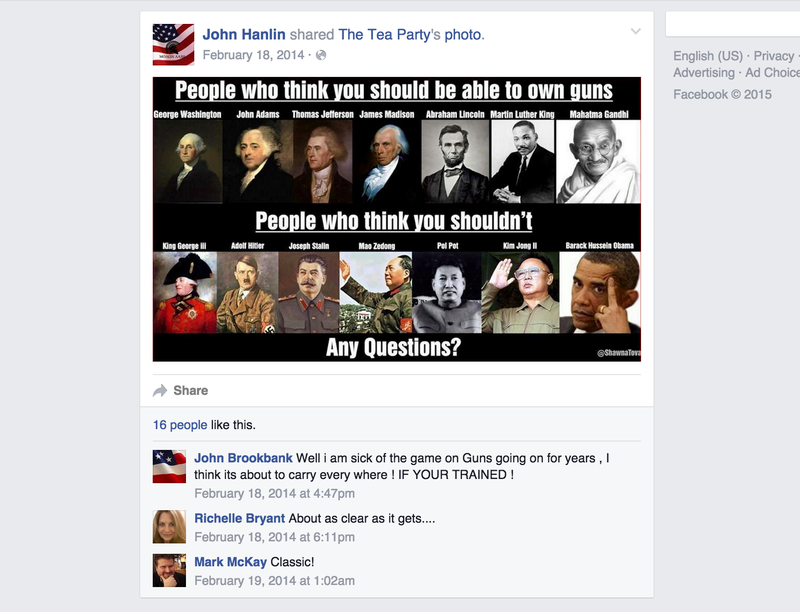The image size is (800, 612).
Task: Open the gun ownership meme image
Action: click(x=397, y=219)
